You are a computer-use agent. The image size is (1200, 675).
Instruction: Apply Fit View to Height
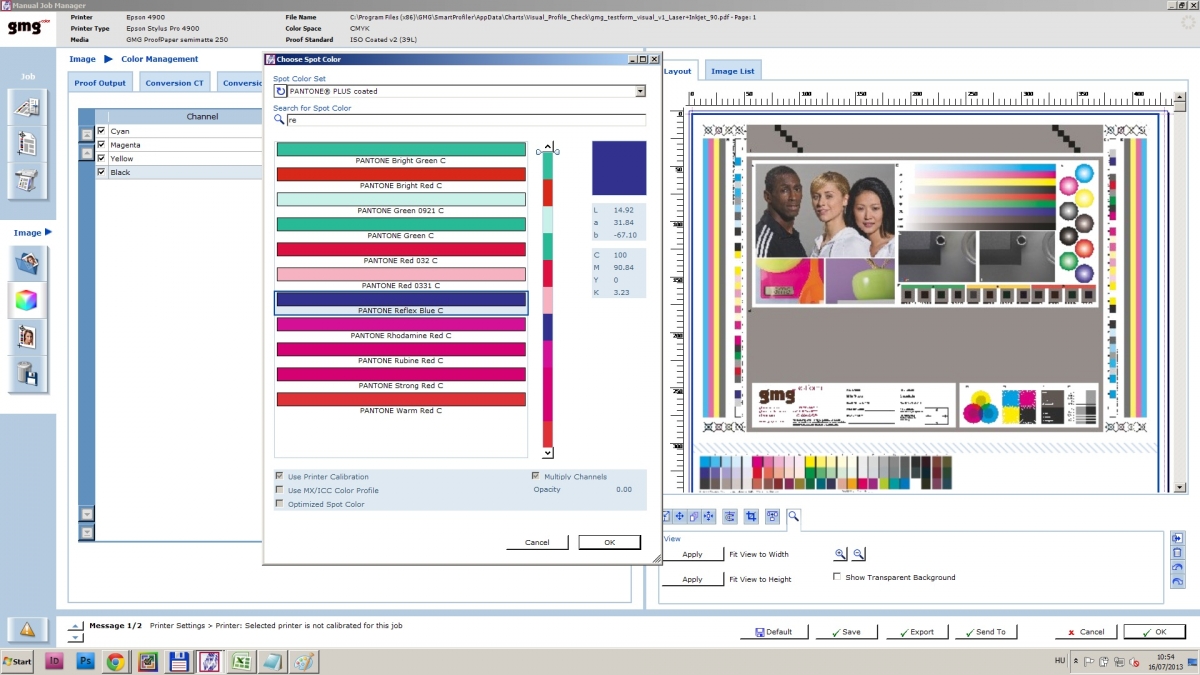692,579
